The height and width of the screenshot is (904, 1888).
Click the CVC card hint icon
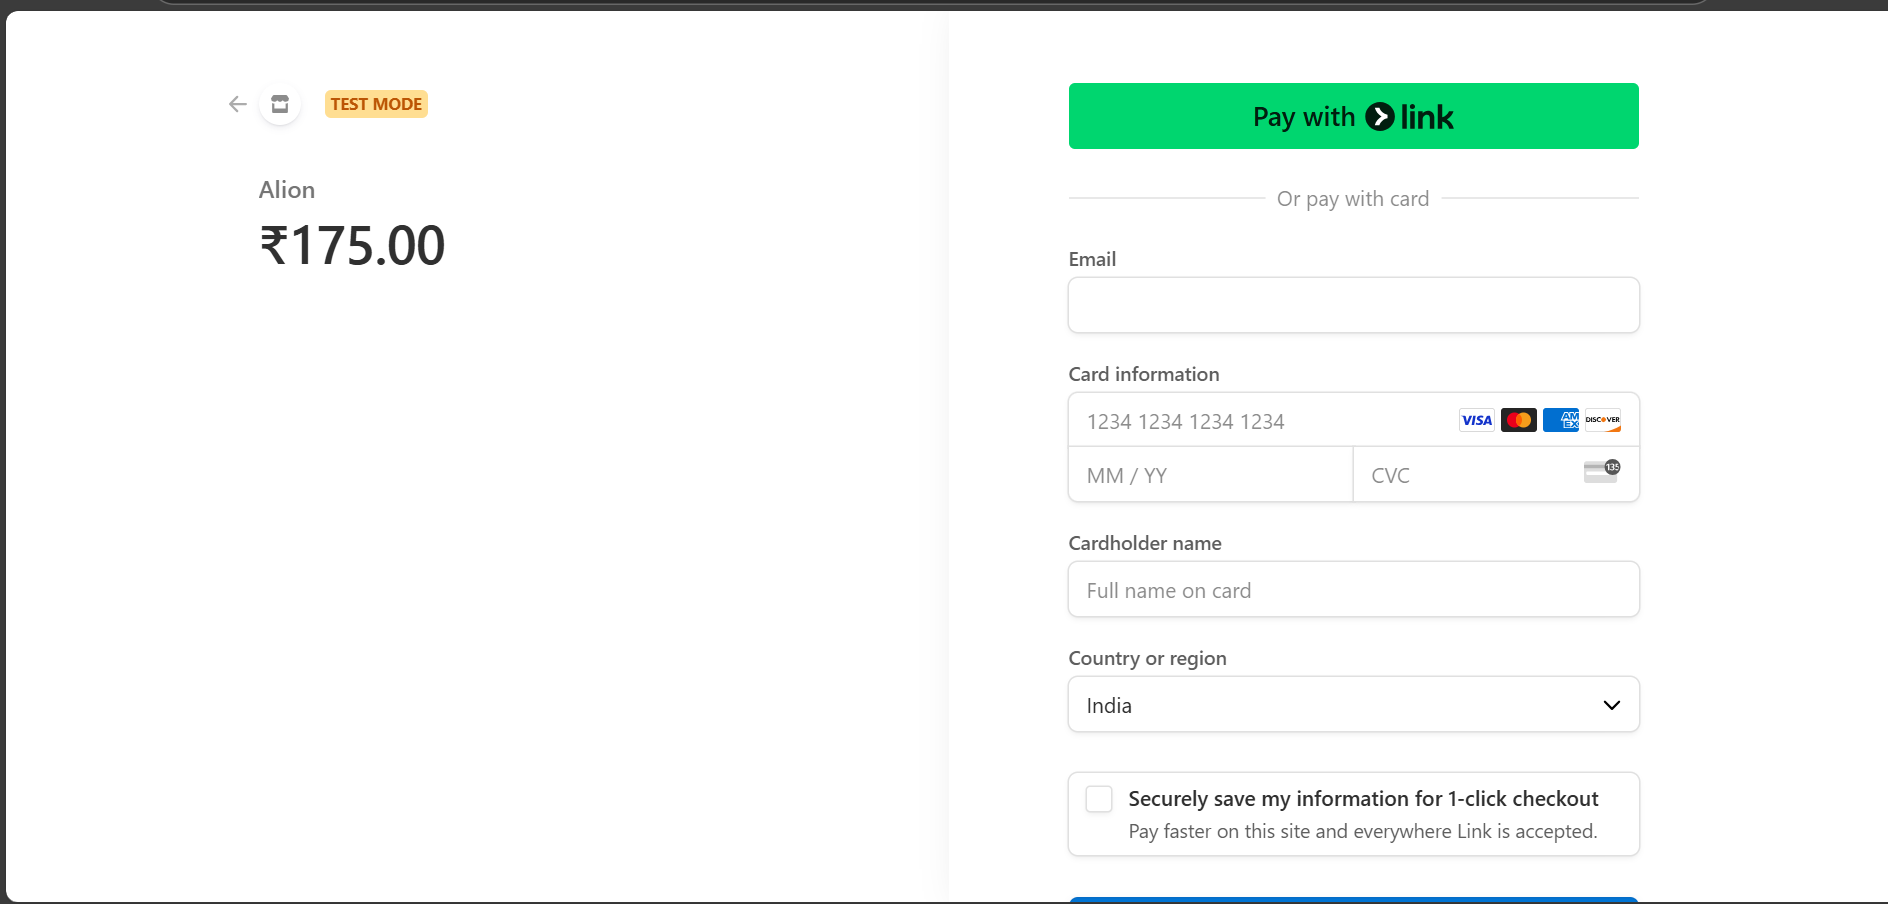click(x=1602, y=471)
